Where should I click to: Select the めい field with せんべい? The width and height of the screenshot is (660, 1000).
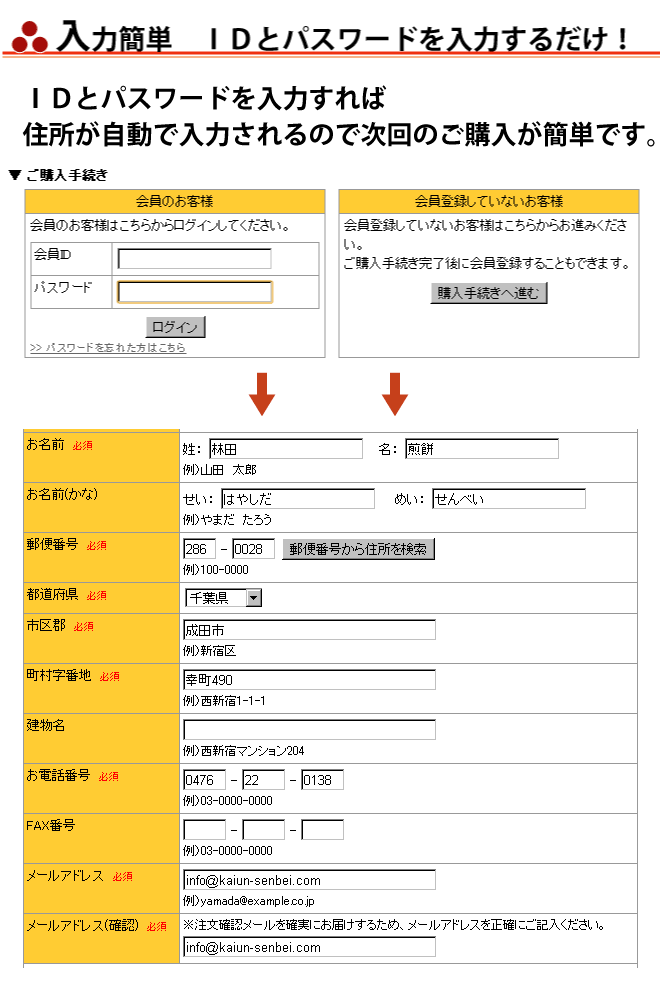(509, 499)
